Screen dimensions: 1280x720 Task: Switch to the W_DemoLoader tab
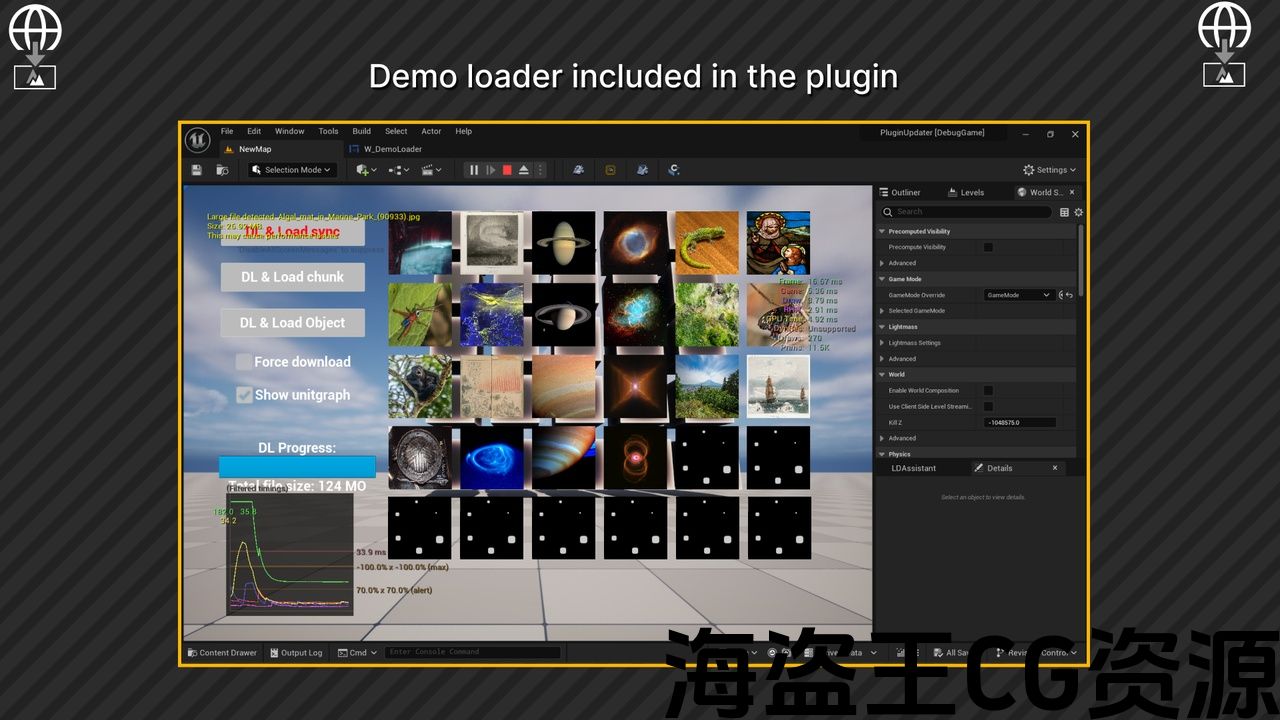point(392,149)
